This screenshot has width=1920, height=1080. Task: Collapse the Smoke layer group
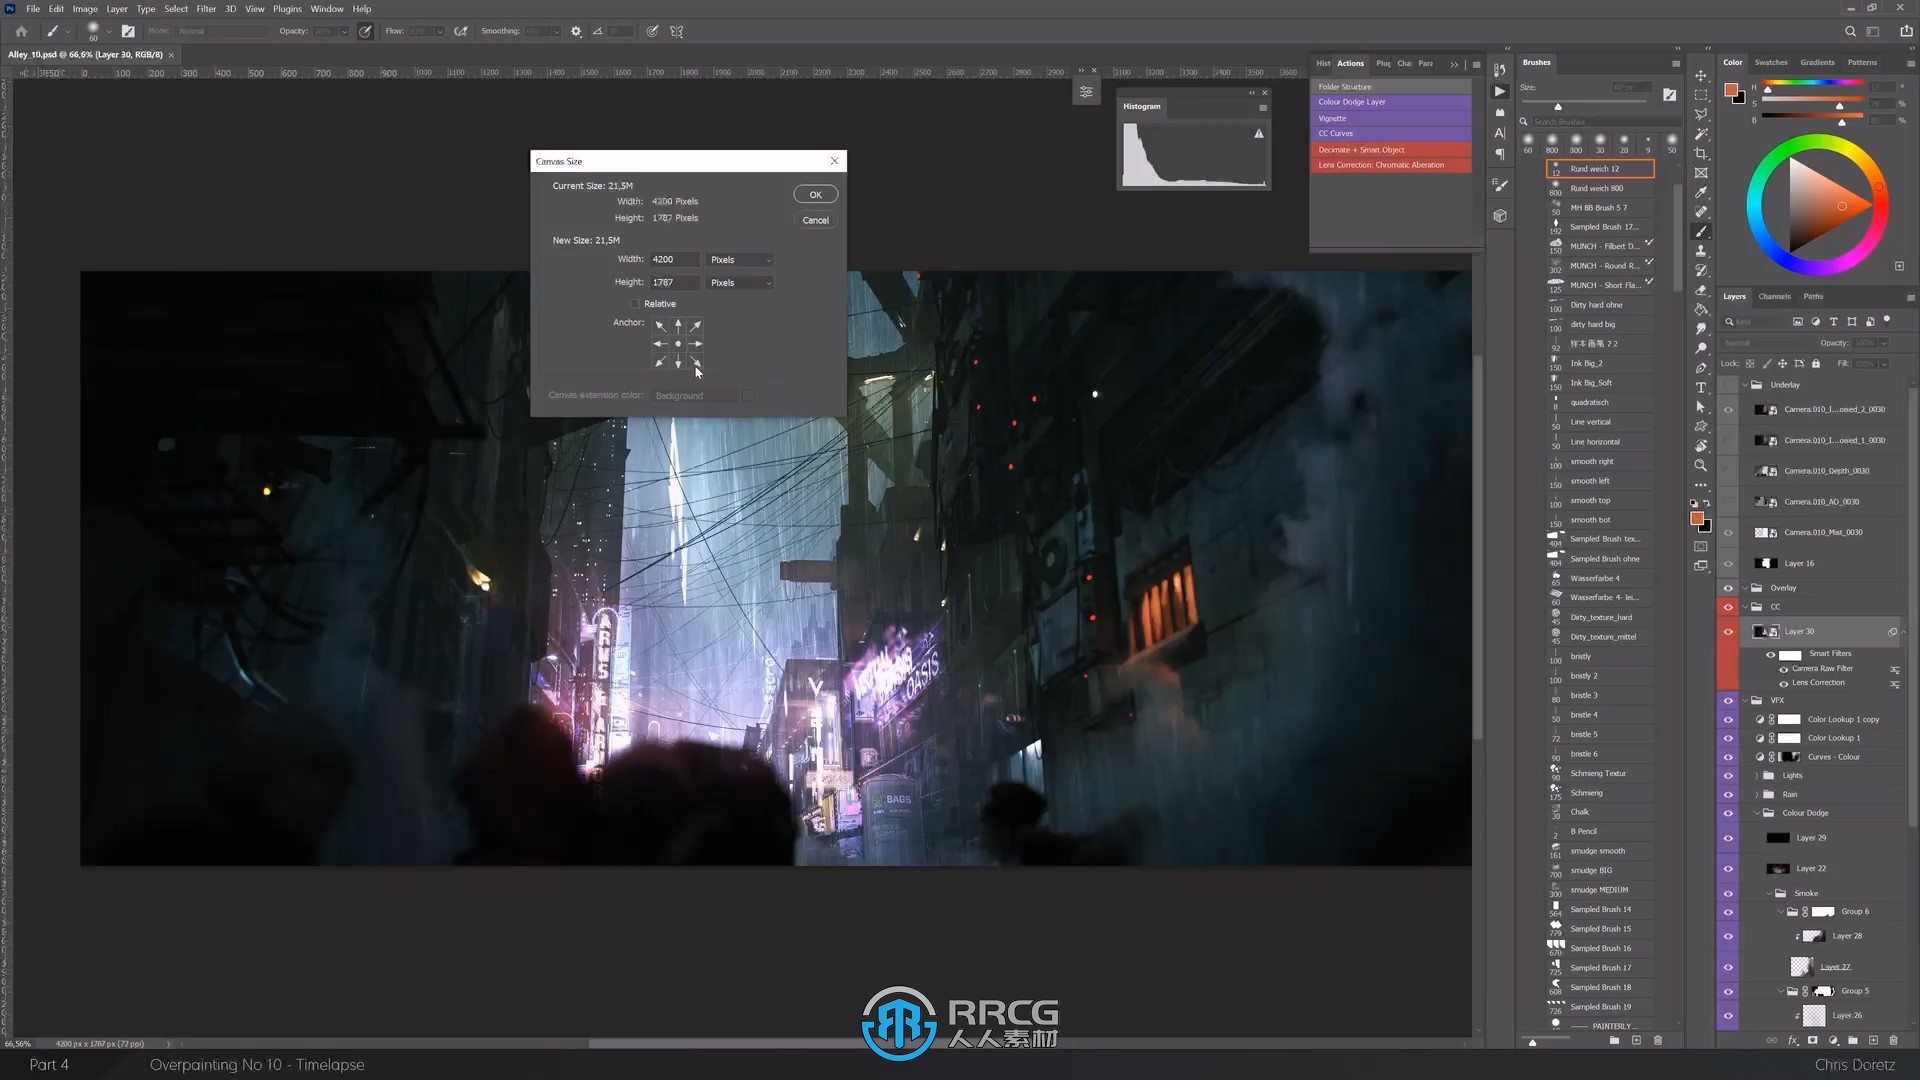pos(1768,894)
